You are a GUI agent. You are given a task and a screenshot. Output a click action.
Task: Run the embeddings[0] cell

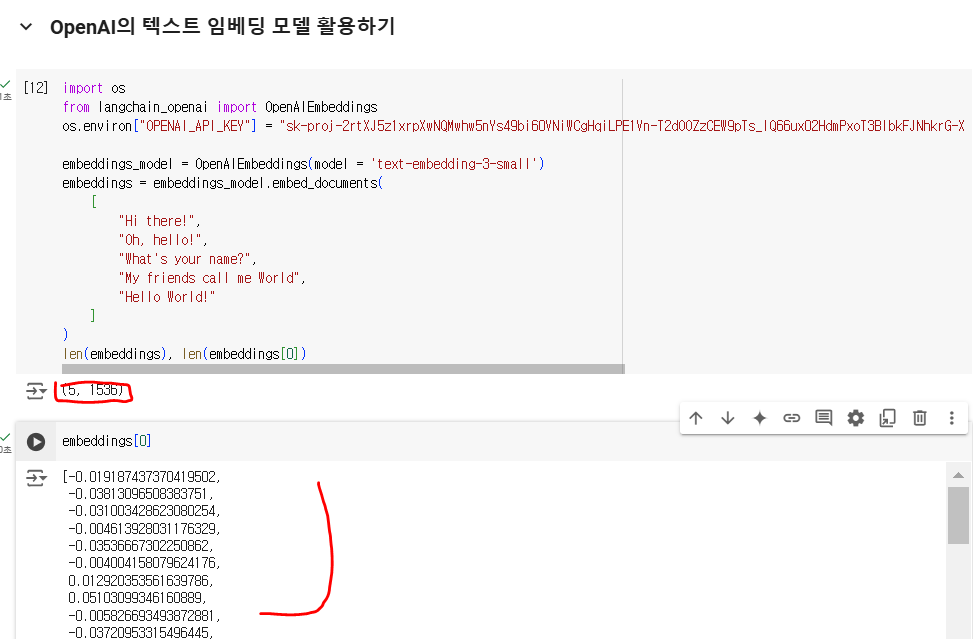tap(36, 442)
